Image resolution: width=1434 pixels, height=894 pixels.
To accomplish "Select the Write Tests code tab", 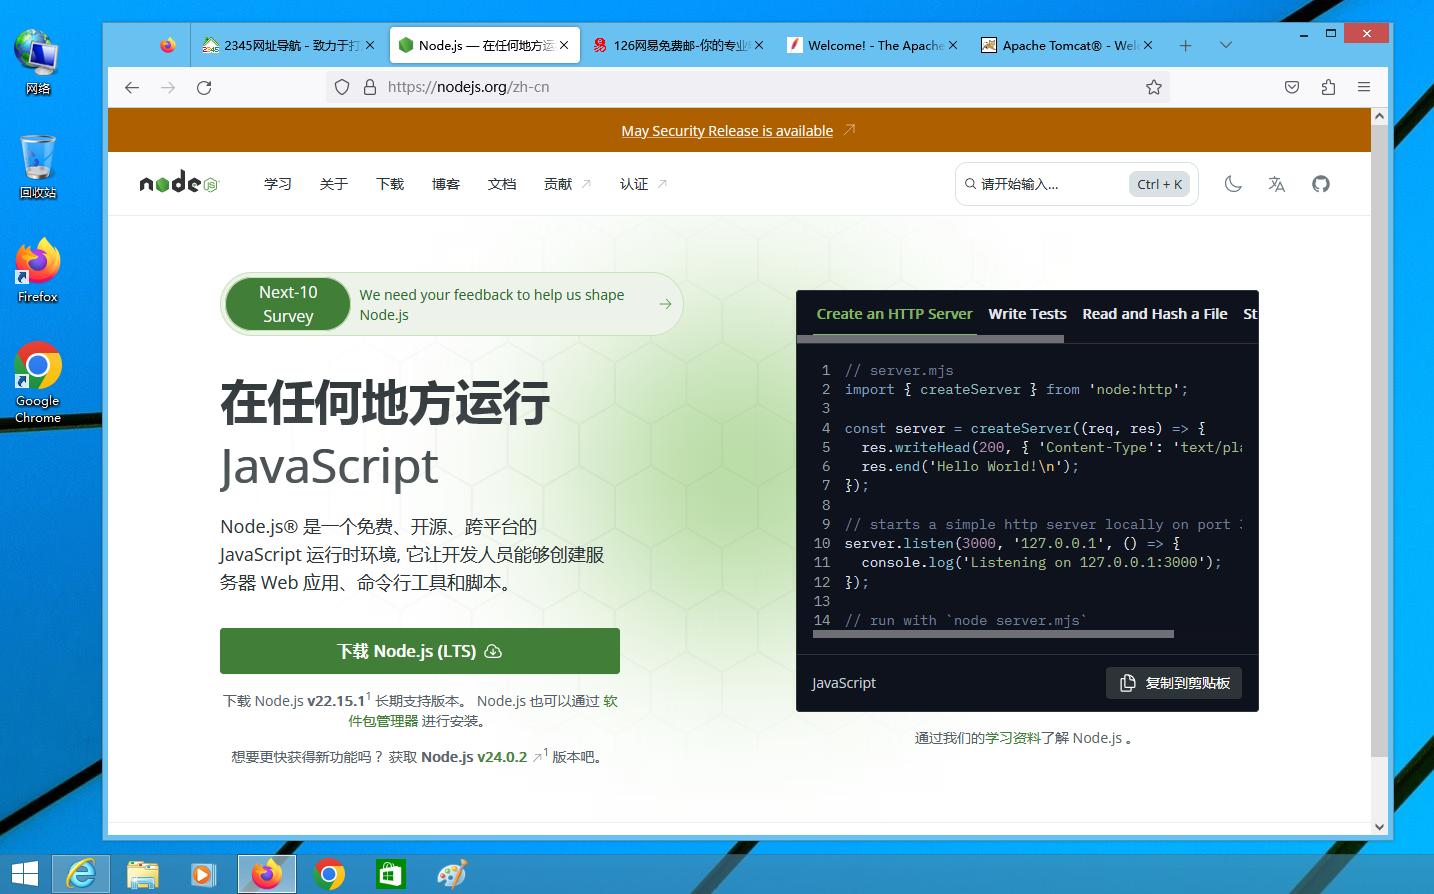I will coord(1027,314).
